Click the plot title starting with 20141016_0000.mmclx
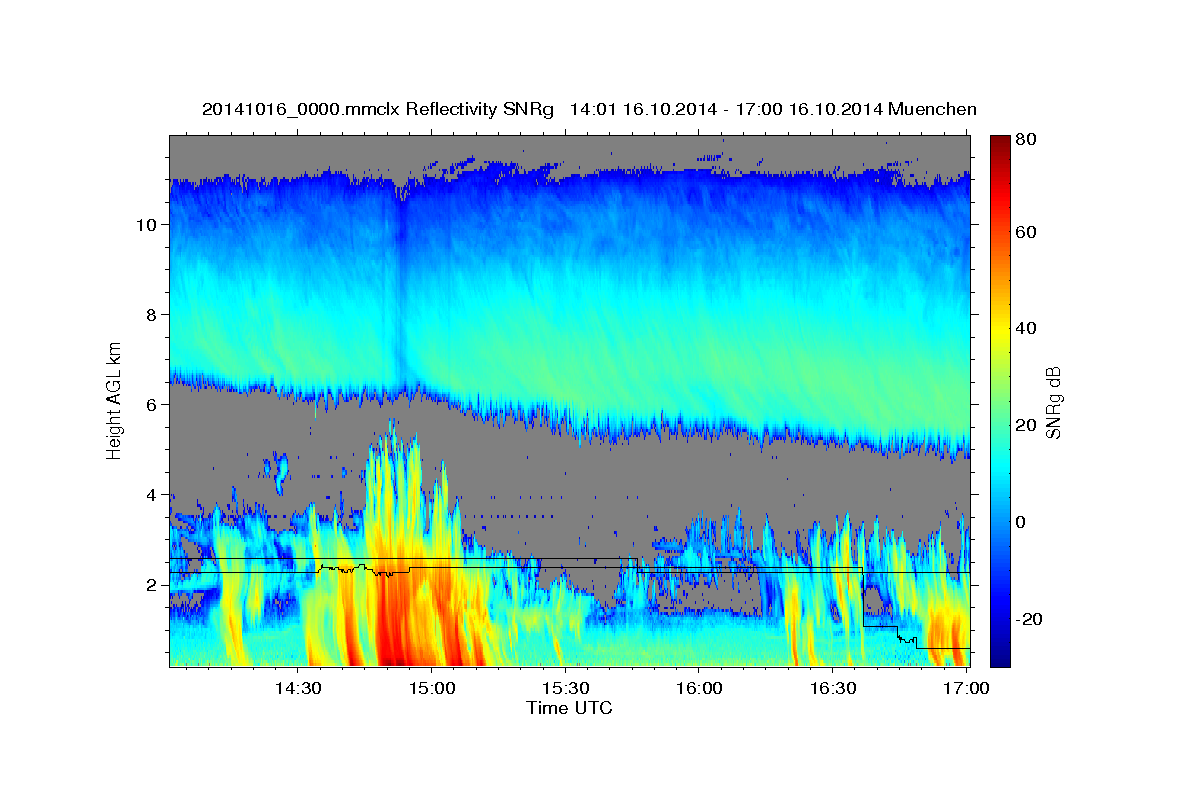Screen dimensions: 1200x800 [x=589, y=109]
